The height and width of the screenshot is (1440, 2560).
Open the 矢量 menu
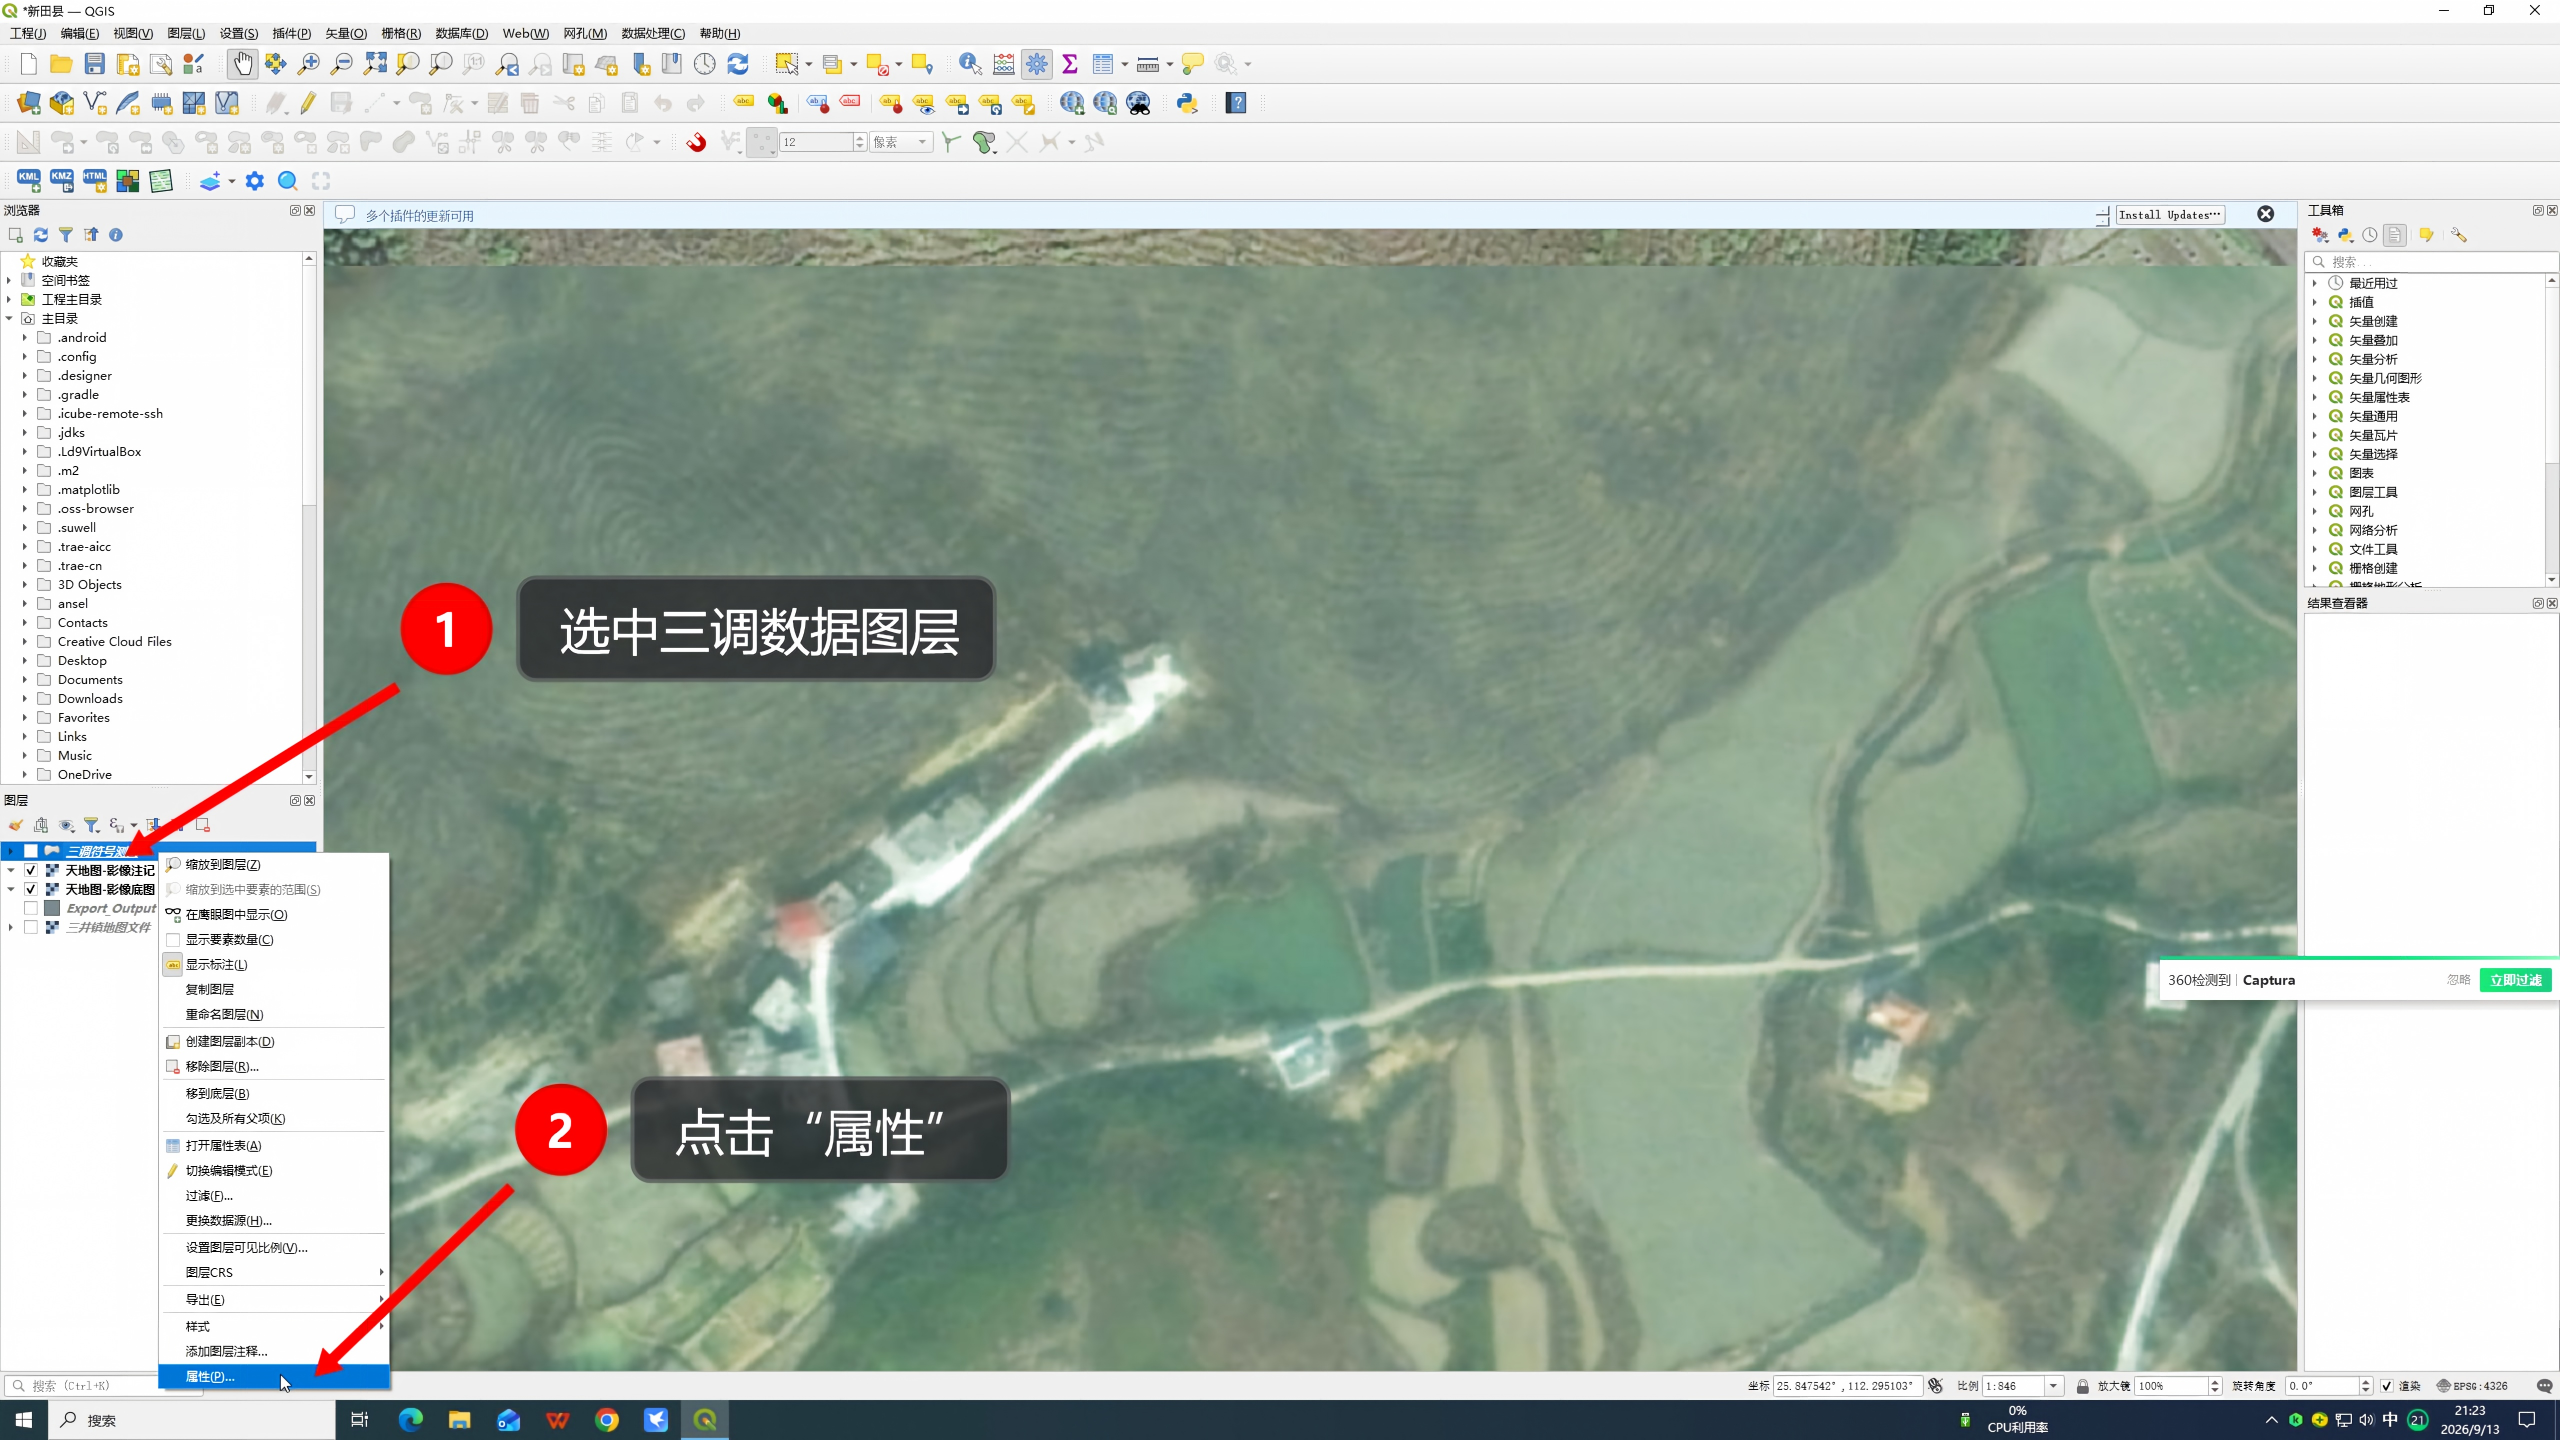(346, 33)
